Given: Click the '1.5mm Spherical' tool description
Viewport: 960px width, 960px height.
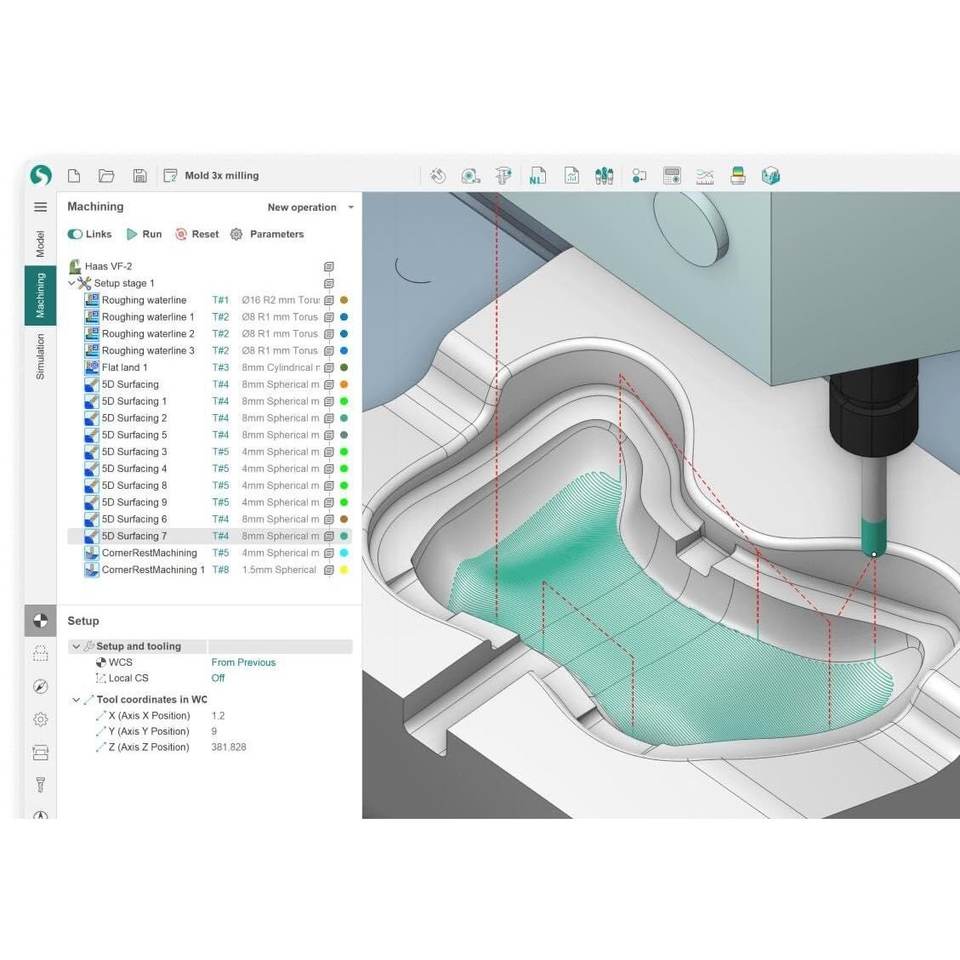Looking at the screenshot, I should (279, 570).
